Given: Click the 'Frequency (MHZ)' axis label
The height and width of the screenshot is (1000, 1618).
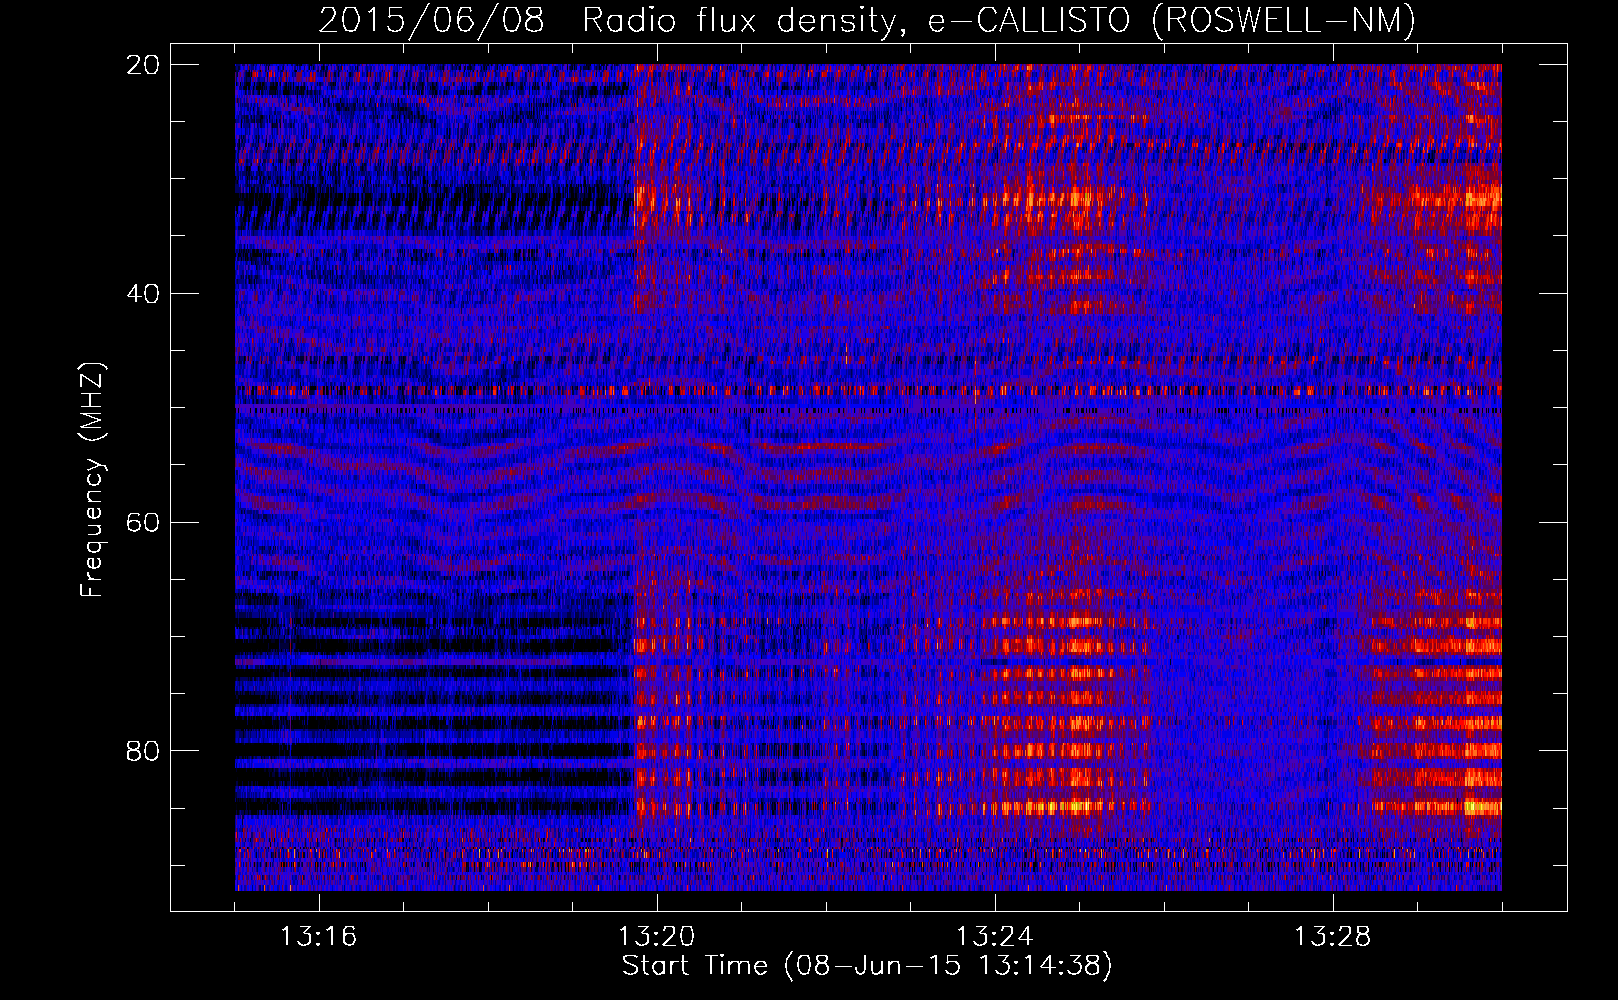Looking at the screenshot, I should [x=92, y=480].
